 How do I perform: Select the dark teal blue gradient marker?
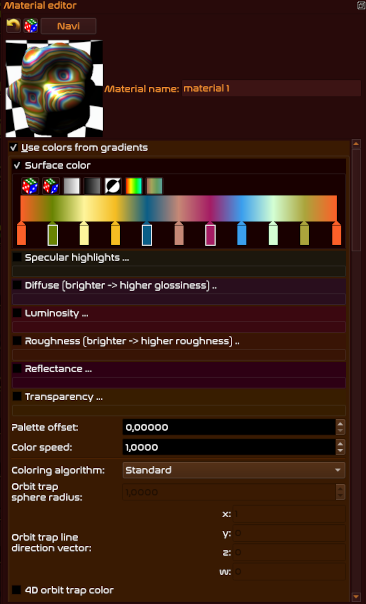pyautogui.click(x=147, y=234)
